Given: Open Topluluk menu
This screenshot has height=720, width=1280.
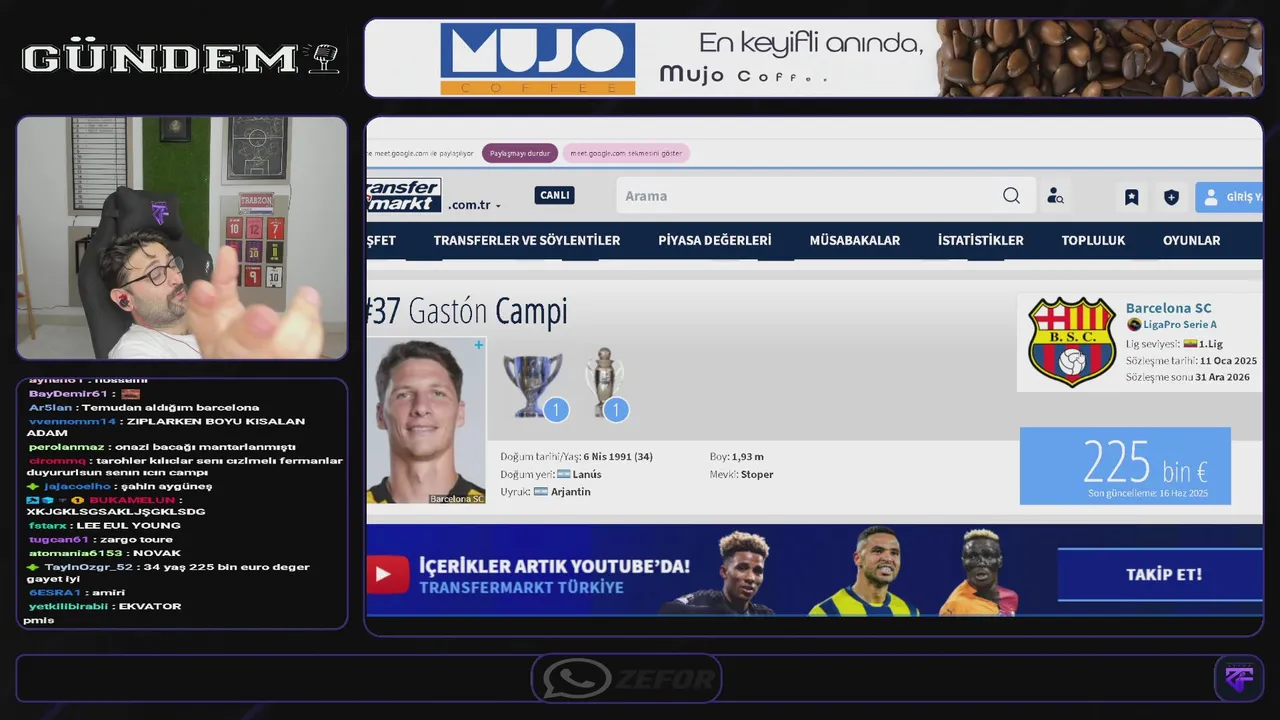Looking at the screenshot, I should (x=1093, y=240).
